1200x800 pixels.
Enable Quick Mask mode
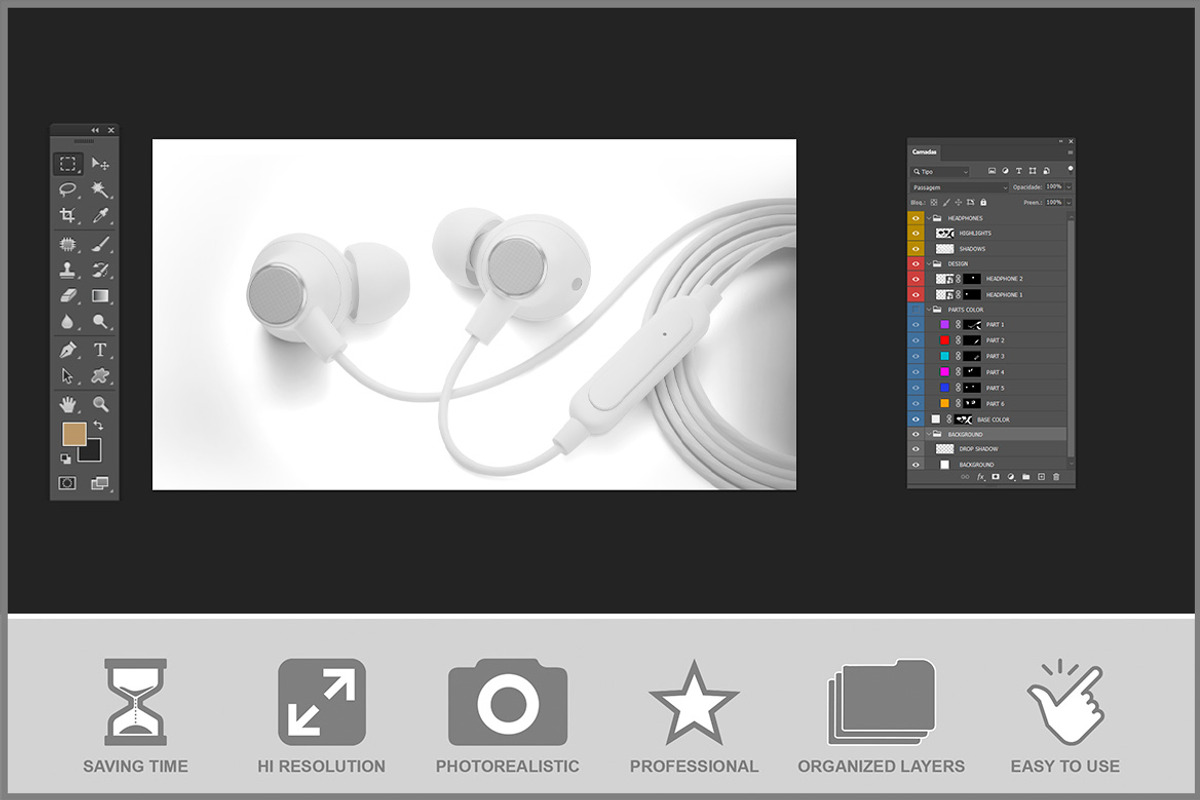pyautogui.click(x=68, y=483)
